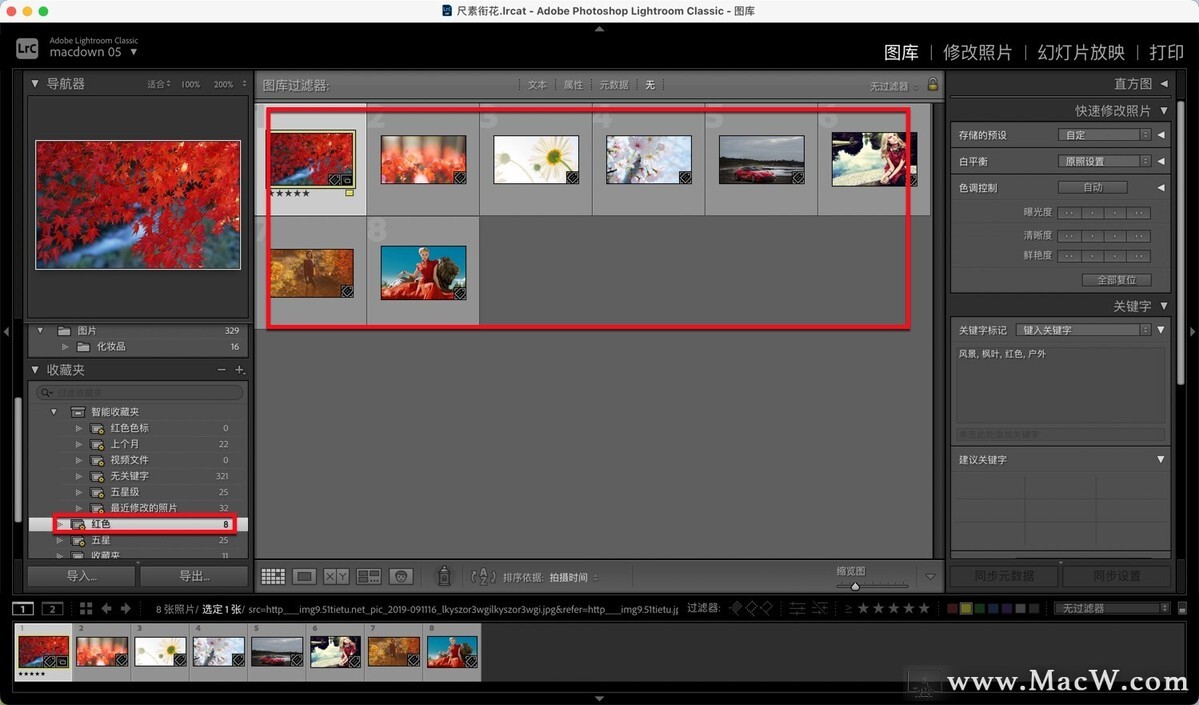Click the filmstrip grid shortcut icon

pos(86,609)
